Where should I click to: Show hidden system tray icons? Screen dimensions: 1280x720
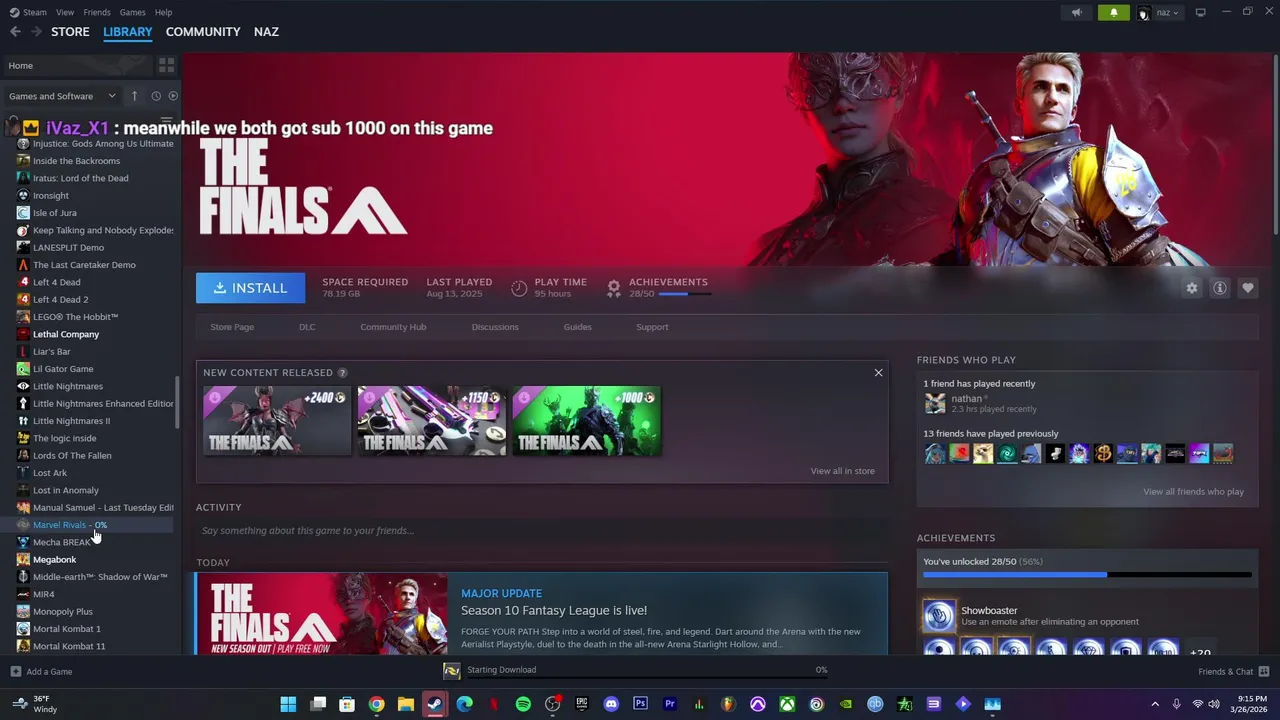coord(1155,704)
